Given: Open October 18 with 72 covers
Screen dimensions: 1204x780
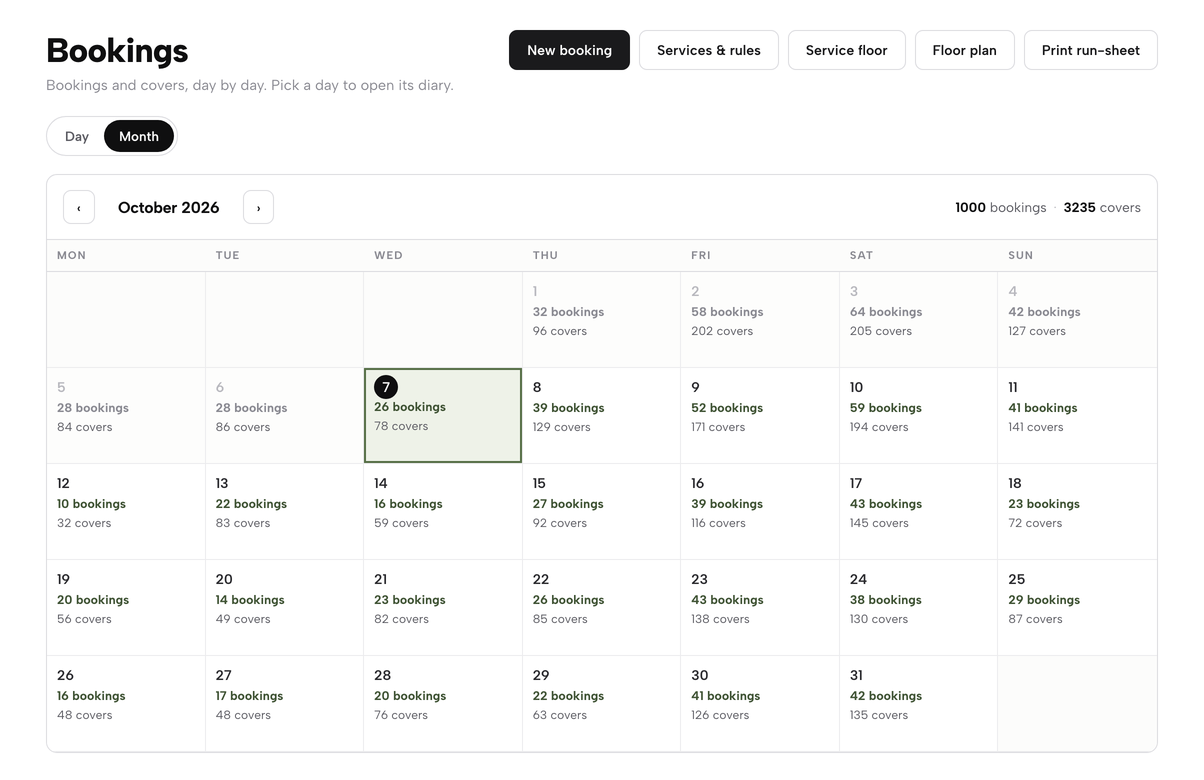Looking at the screenshot, I should (1077, 512).
